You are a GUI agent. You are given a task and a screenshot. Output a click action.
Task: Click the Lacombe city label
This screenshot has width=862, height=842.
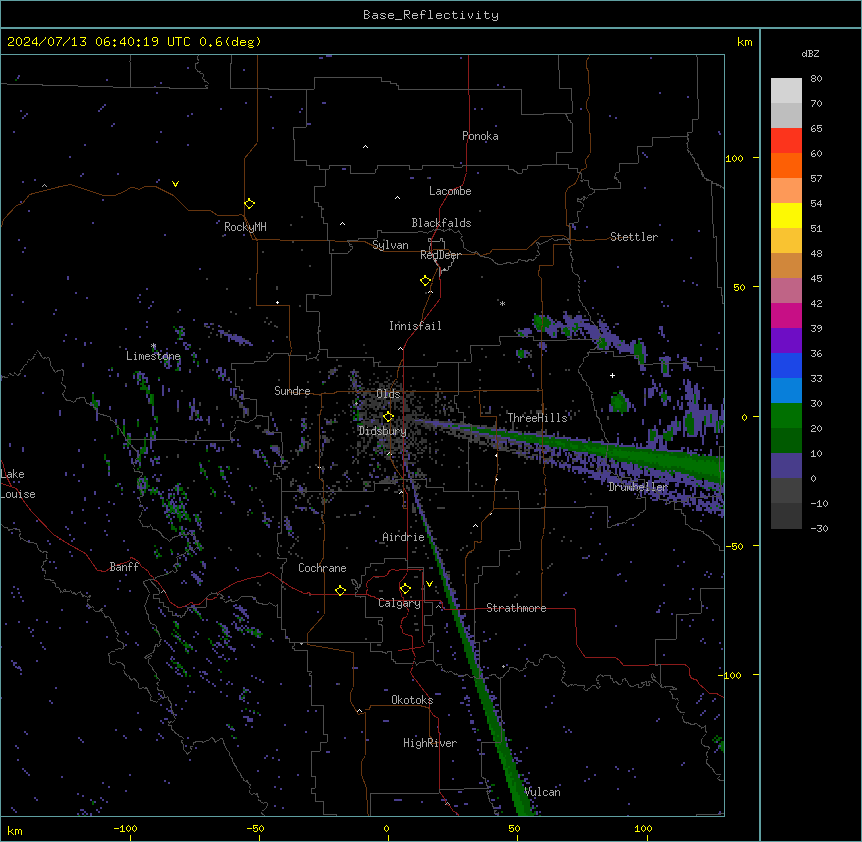(450, 191)
